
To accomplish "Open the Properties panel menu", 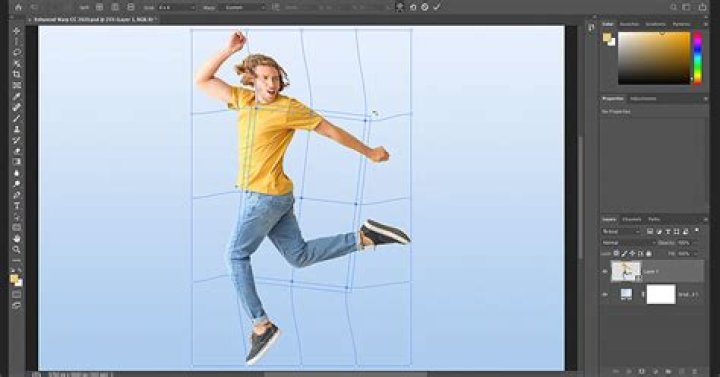I will [705, 99].
